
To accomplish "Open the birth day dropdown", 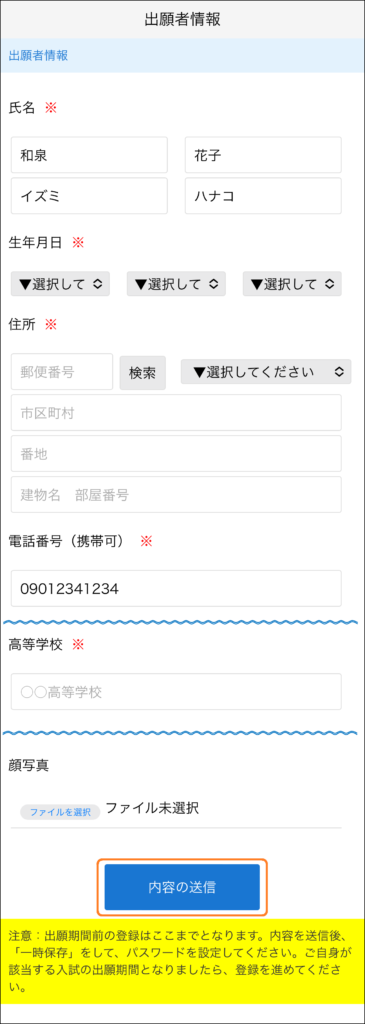I will 292,284.
